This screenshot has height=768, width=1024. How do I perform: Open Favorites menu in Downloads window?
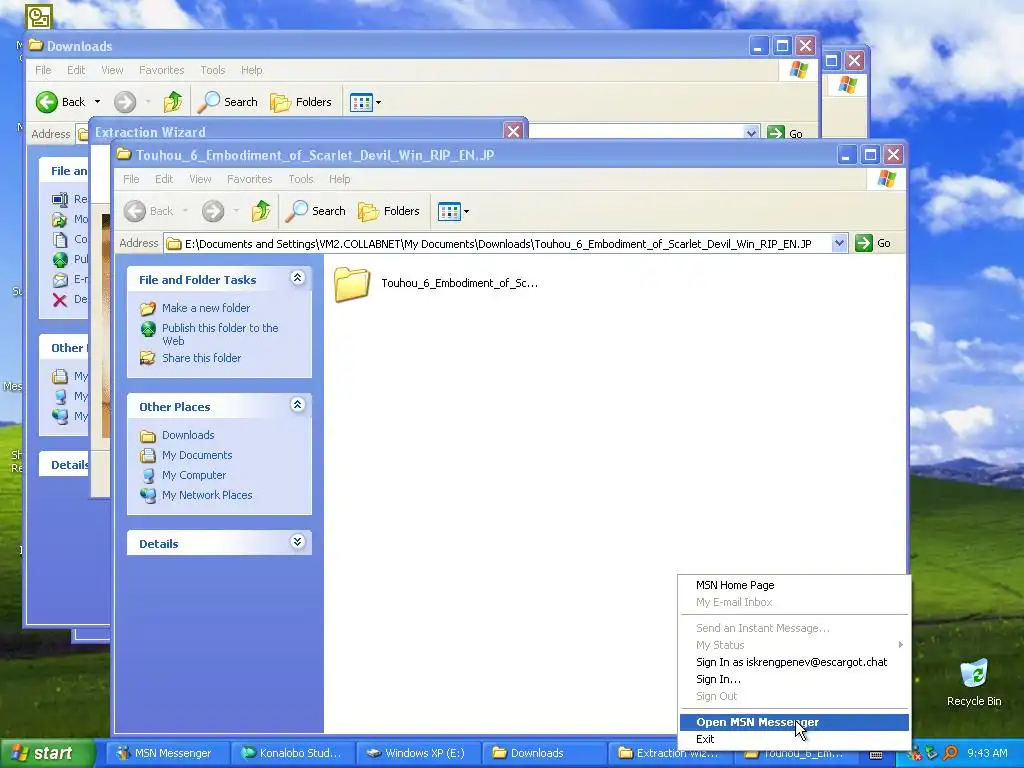coord(161,70)
